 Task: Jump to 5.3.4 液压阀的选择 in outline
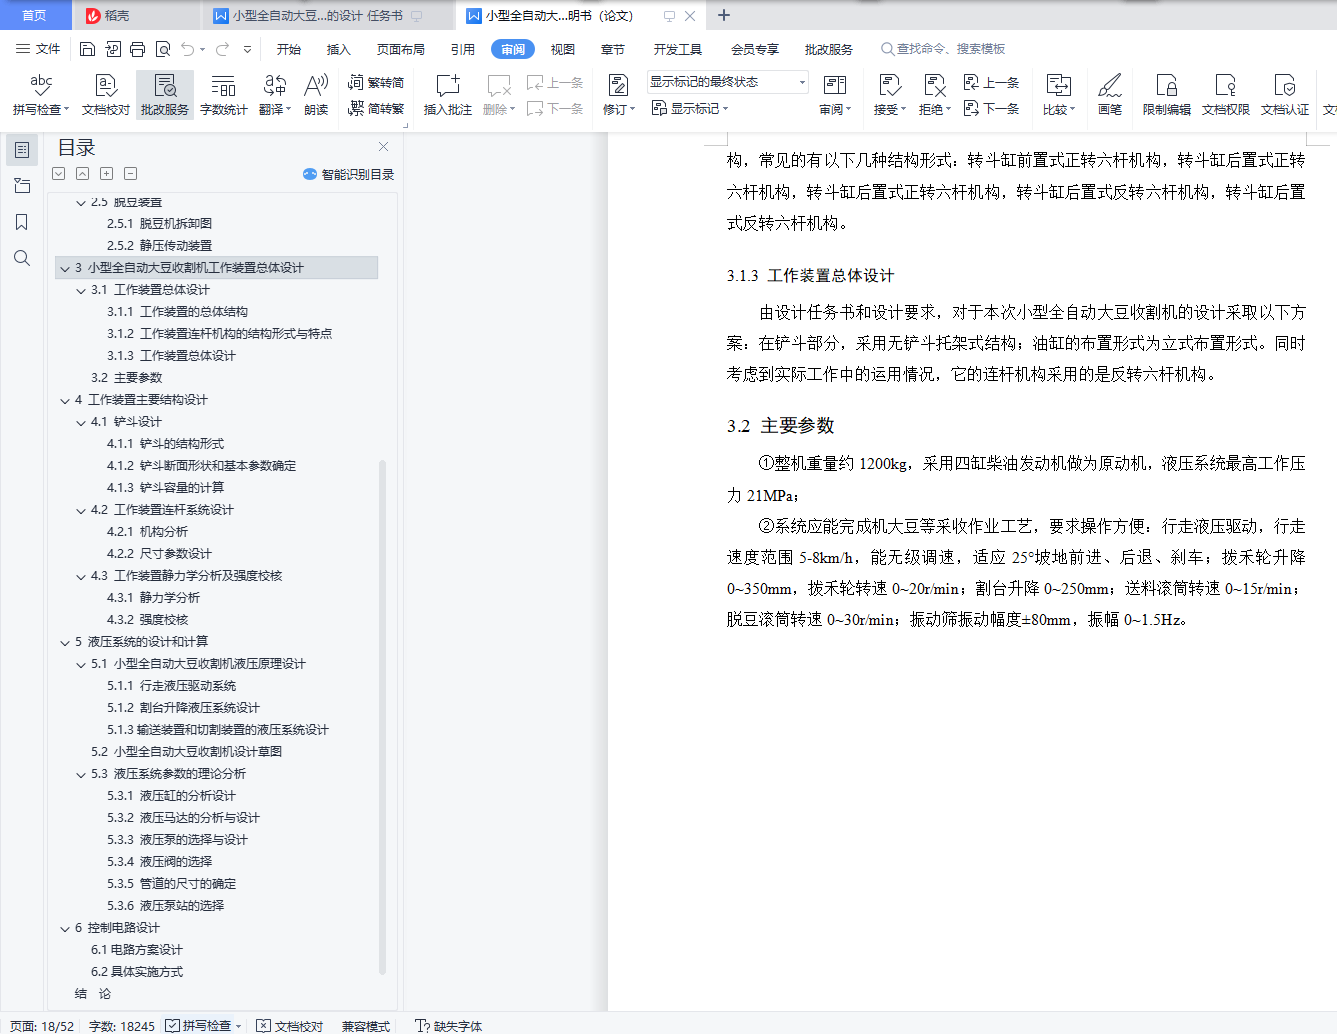click(159, 862)
